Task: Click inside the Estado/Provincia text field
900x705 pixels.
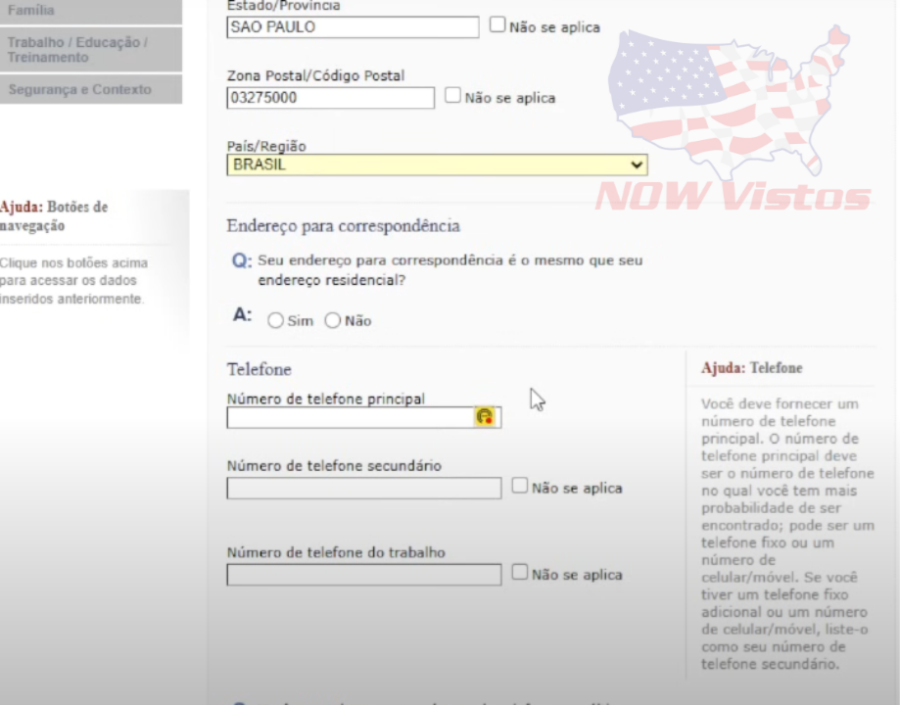Action: coord(350,26)
